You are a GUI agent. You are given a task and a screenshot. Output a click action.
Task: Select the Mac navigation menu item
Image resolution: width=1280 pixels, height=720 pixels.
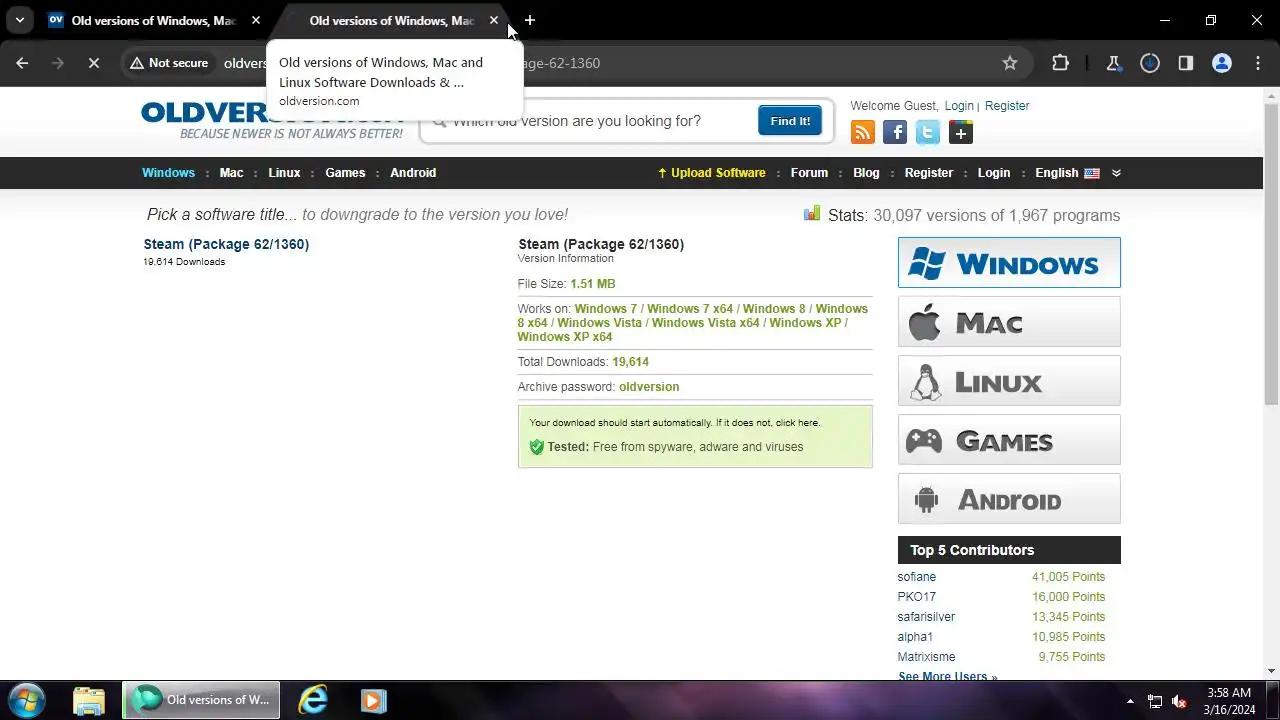tap(231, 173)
